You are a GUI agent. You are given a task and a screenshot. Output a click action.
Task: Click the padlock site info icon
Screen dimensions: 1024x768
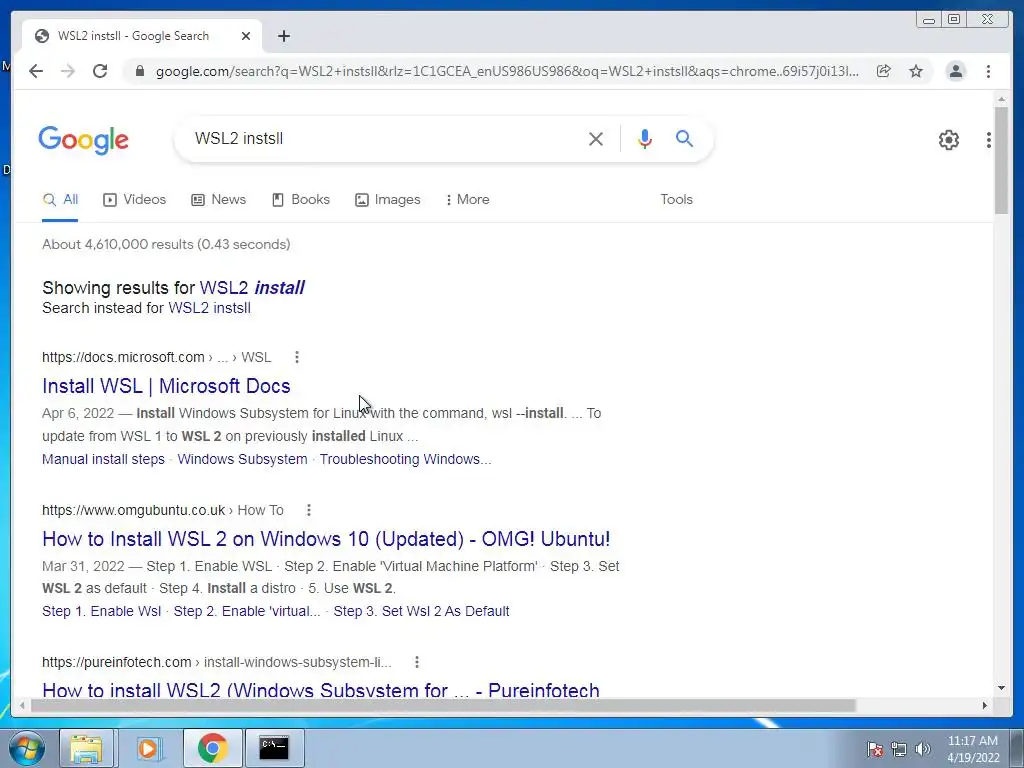coord(139,71)
